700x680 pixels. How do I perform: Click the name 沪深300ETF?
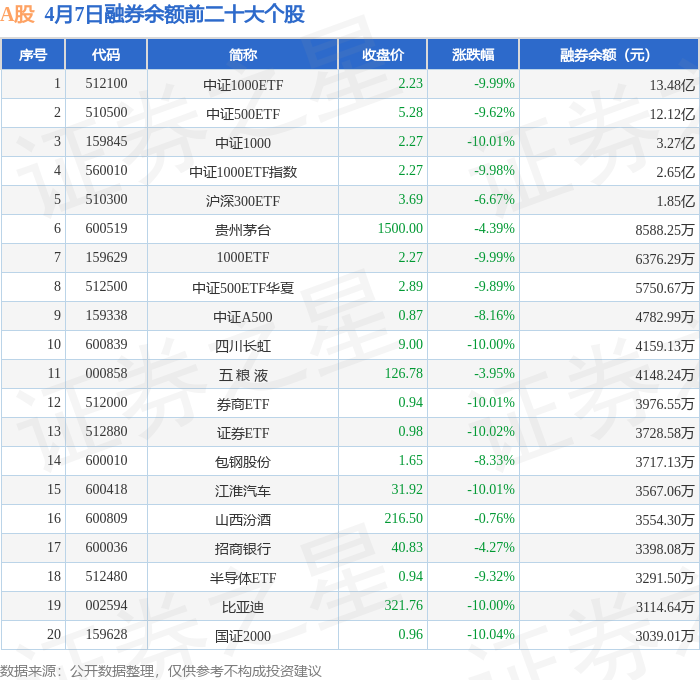(243, 201)
